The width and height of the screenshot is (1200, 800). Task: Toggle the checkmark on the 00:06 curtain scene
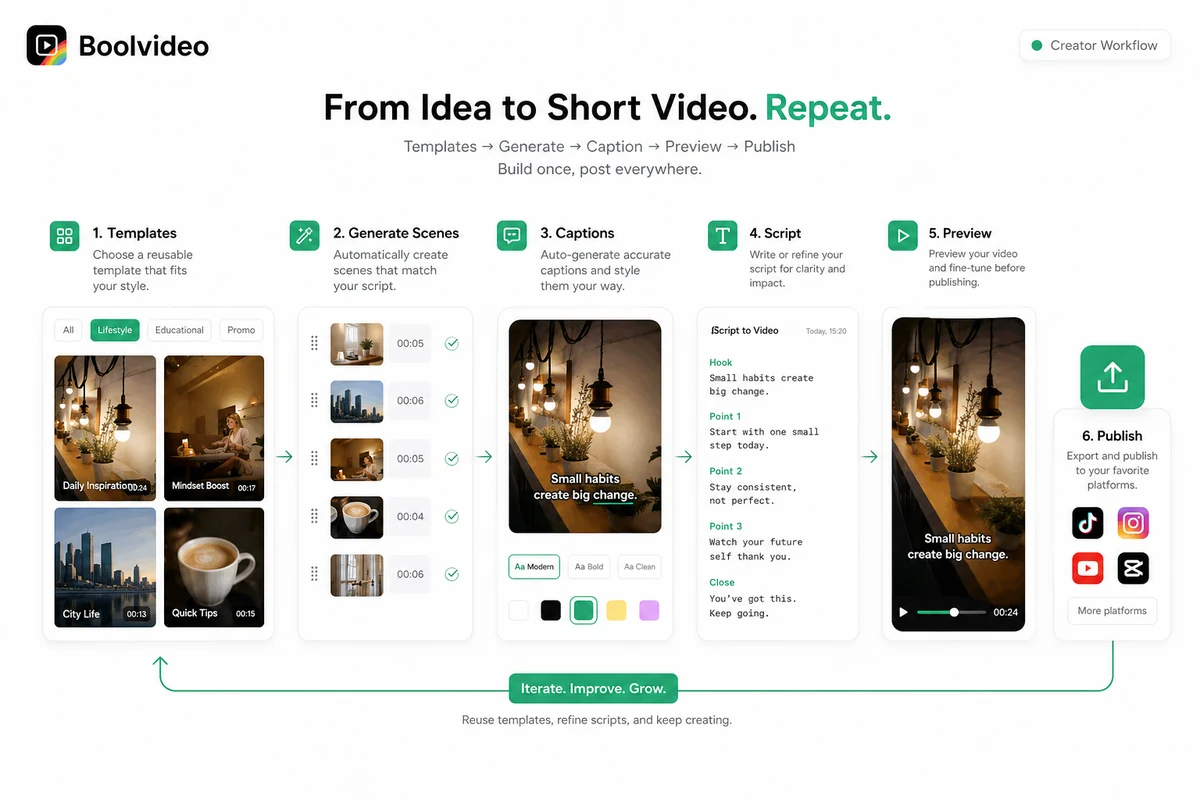(x=452, y=574)
